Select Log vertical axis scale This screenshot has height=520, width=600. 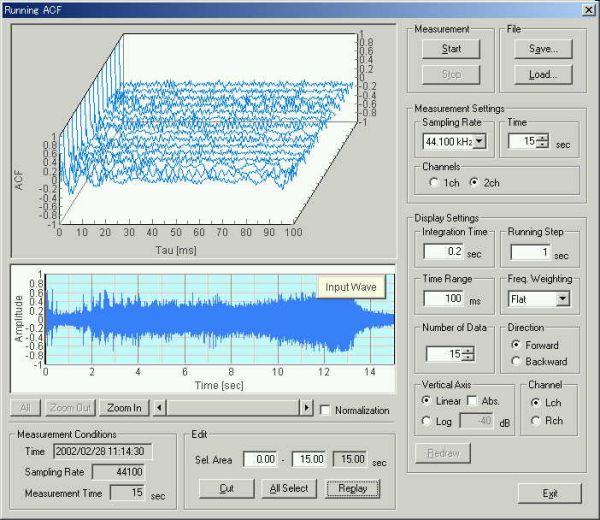[x=426, y=421]
